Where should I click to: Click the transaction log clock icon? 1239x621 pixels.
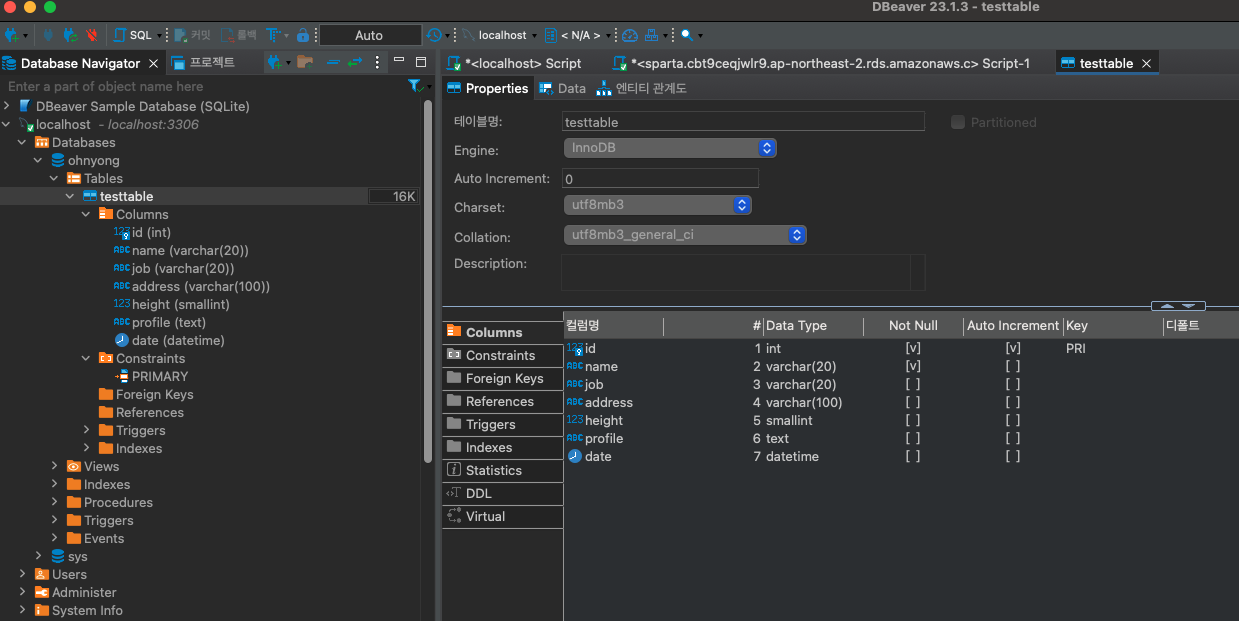click(x=433, y=35)
